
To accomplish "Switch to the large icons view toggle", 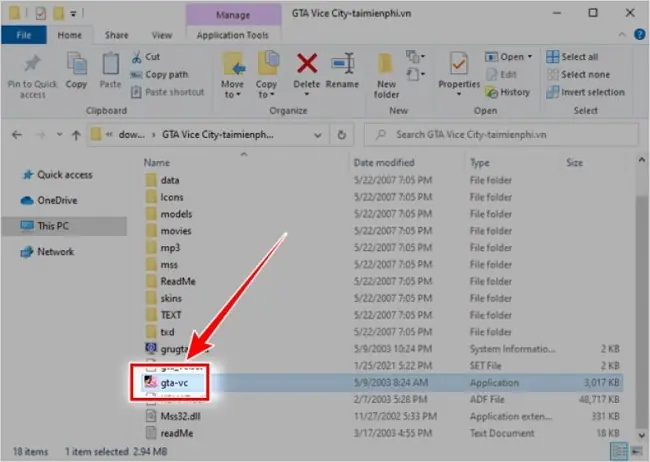I will pyautogui.click(x=636, y=451).
